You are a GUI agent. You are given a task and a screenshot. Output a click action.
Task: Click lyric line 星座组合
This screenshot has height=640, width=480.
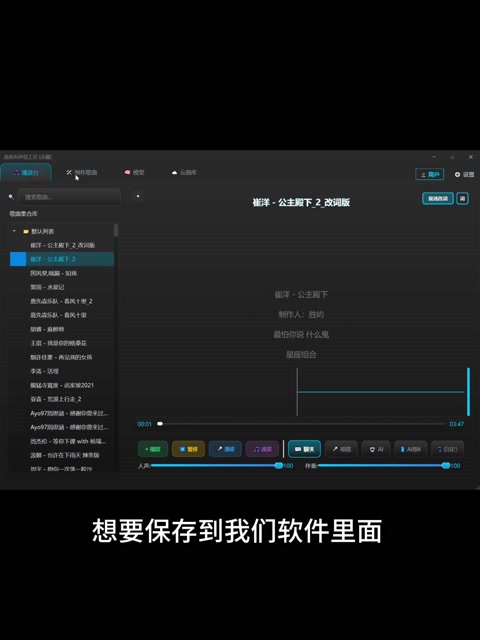[301, 354]
